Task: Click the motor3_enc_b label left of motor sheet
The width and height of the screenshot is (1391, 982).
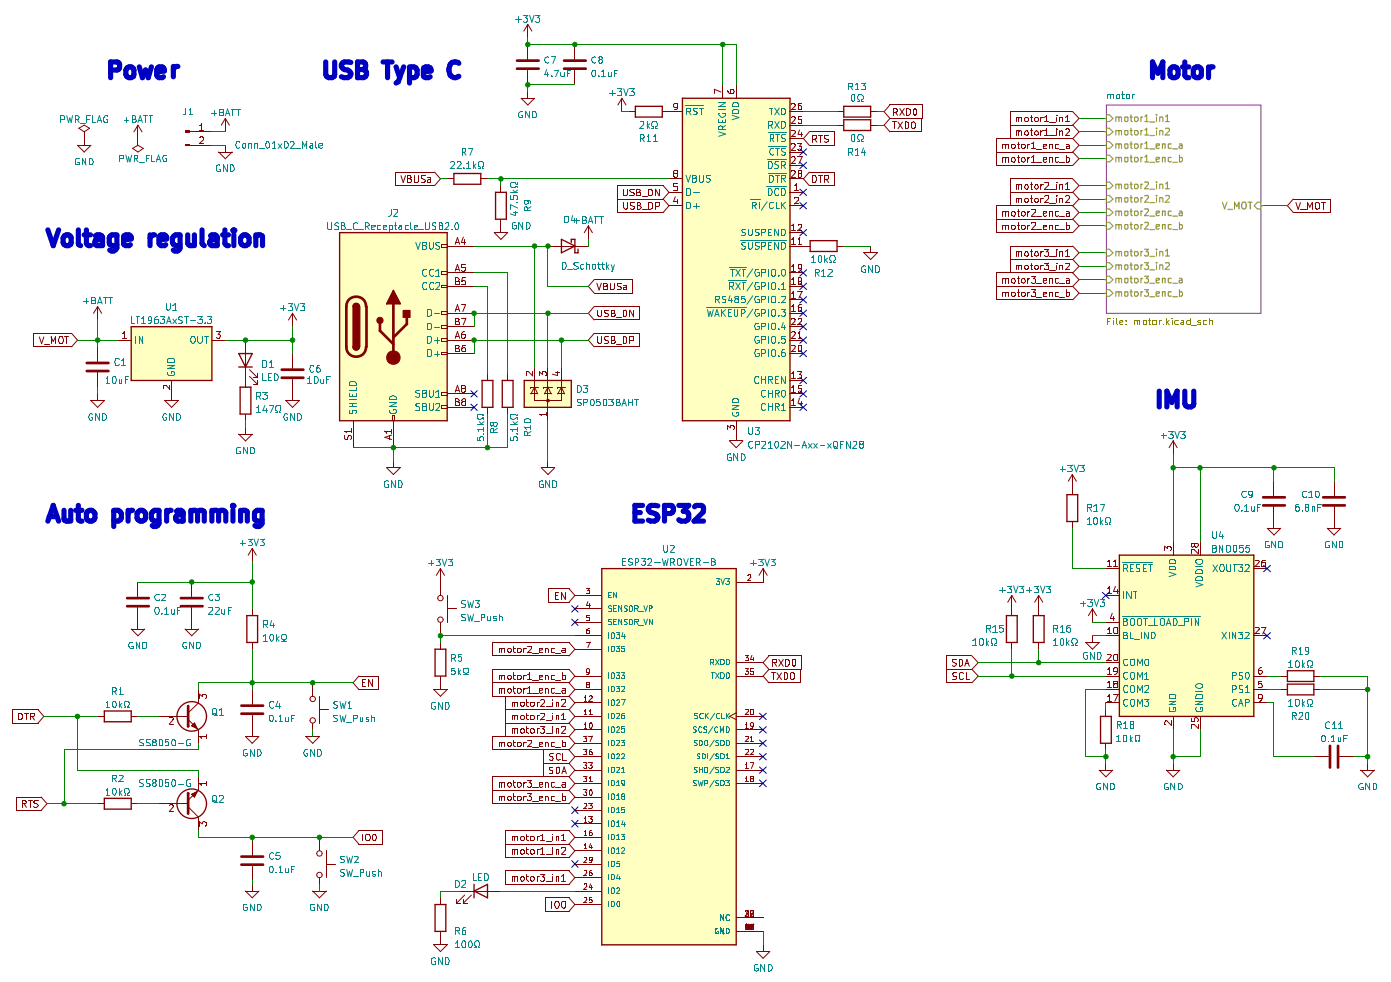Action: [1037, 293]
